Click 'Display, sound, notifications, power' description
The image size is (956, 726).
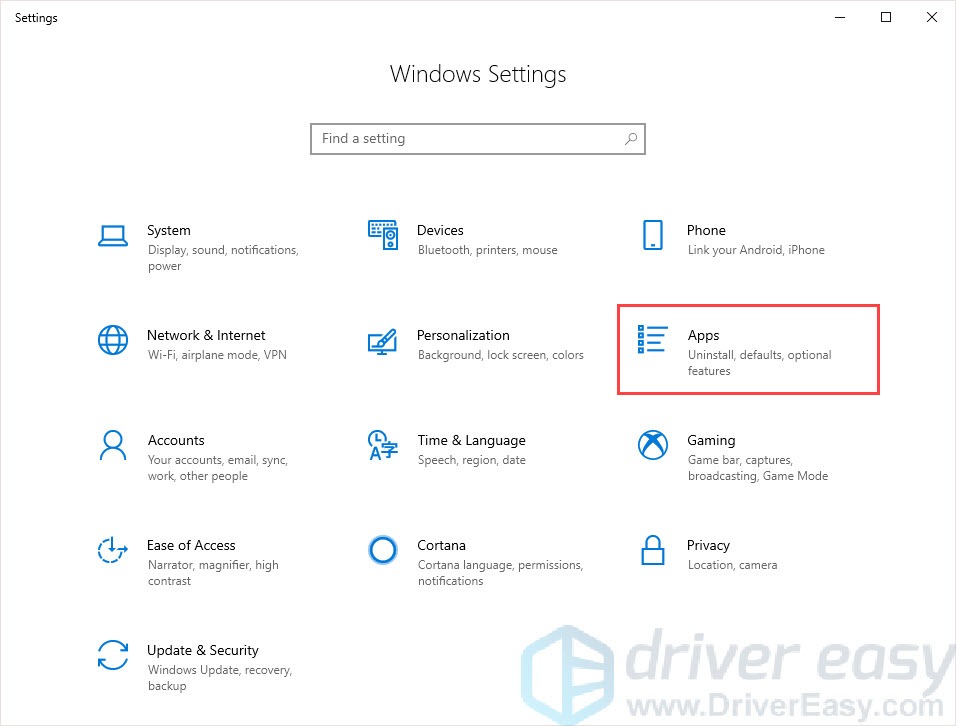223,258
